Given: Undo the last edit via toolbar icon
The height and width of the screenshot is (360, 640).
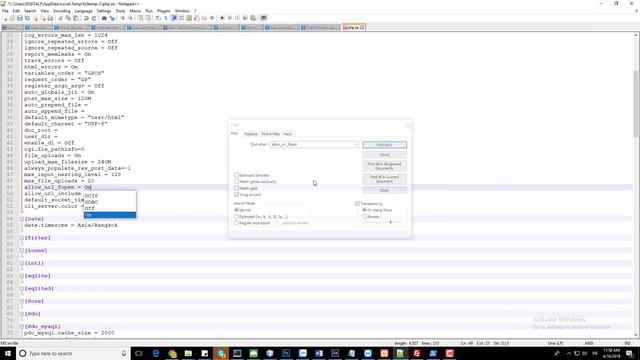Looking at the screenshot, I should pos(86,18).
